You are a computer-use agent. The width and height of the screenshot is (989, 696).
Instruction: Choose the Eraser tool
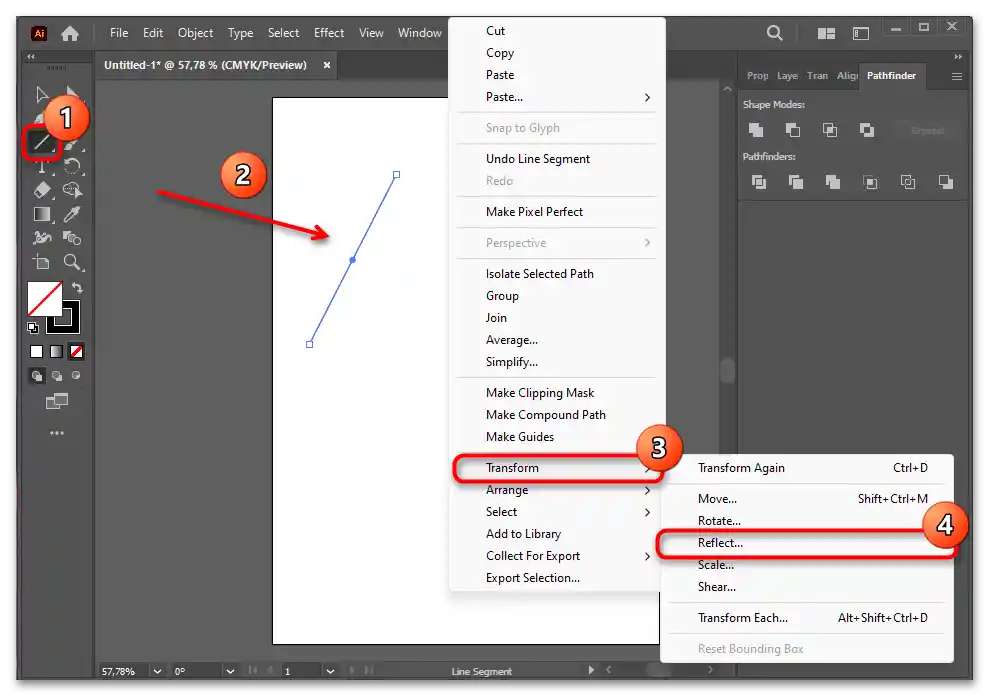[42, 190]
